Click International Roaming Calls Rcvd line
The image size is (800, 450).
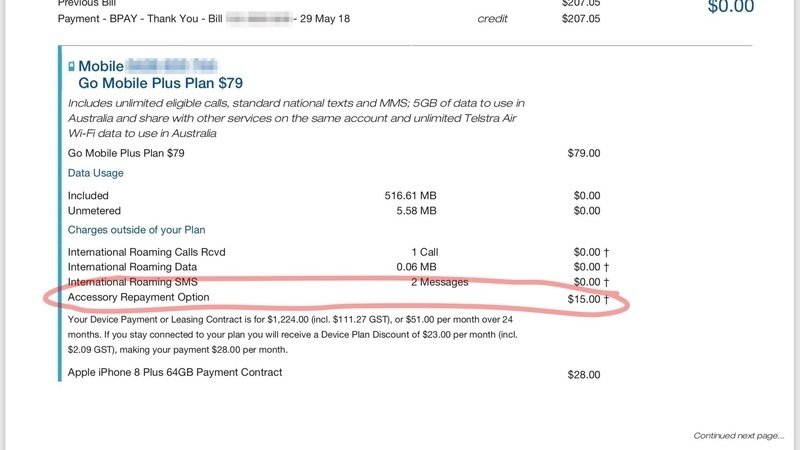[160, 252]
